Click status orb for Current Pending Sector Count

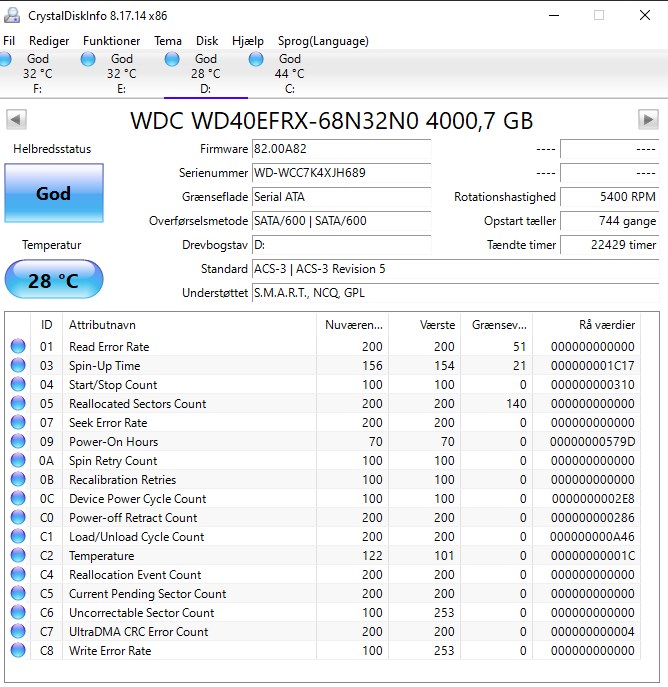pyautogui.click(x=18, y=593)
